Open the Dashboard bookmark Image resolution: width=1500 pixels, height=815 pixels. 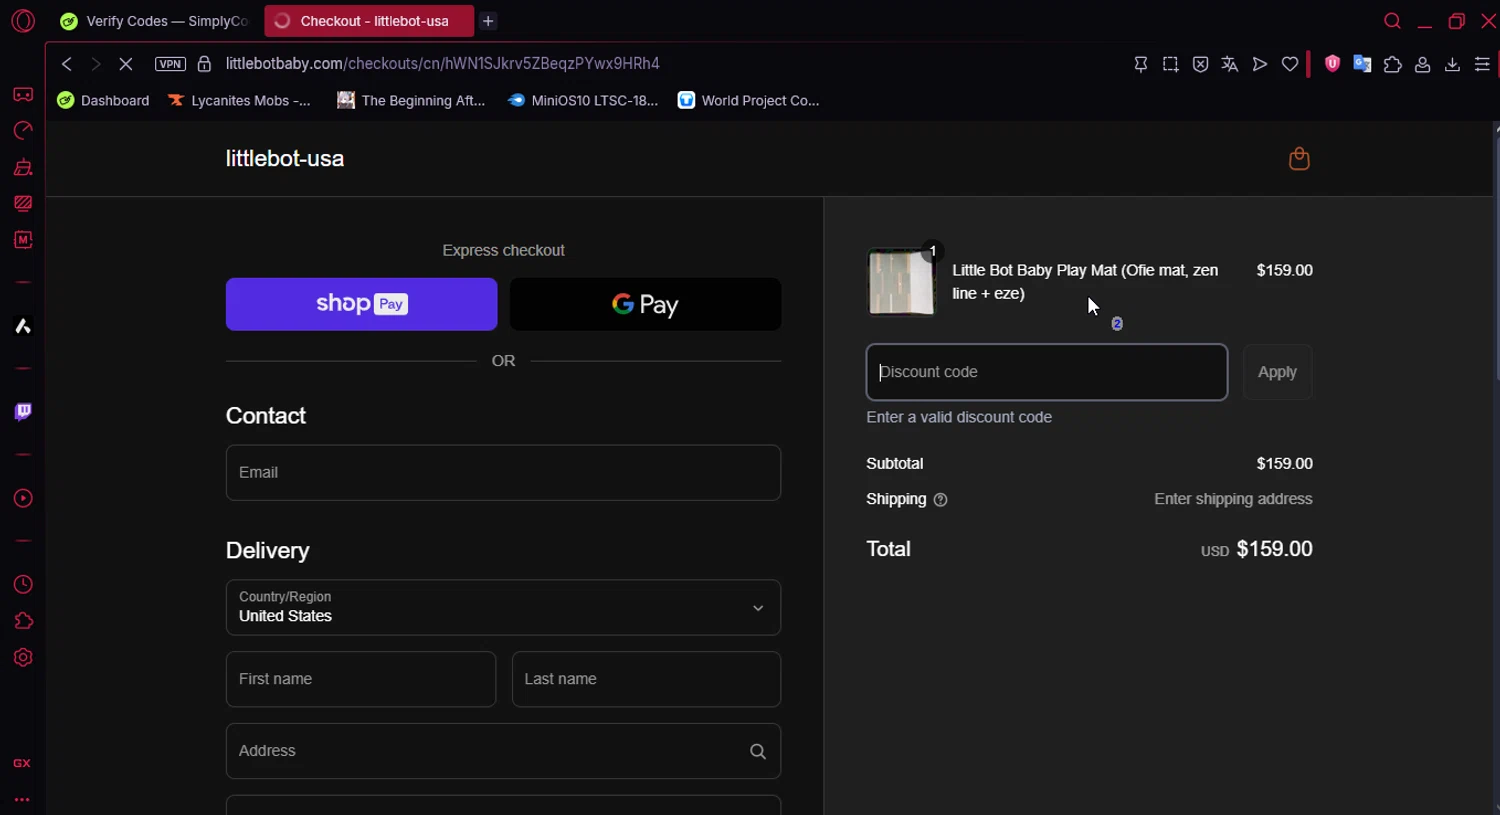pyautogui.click(x=103, y=100)
